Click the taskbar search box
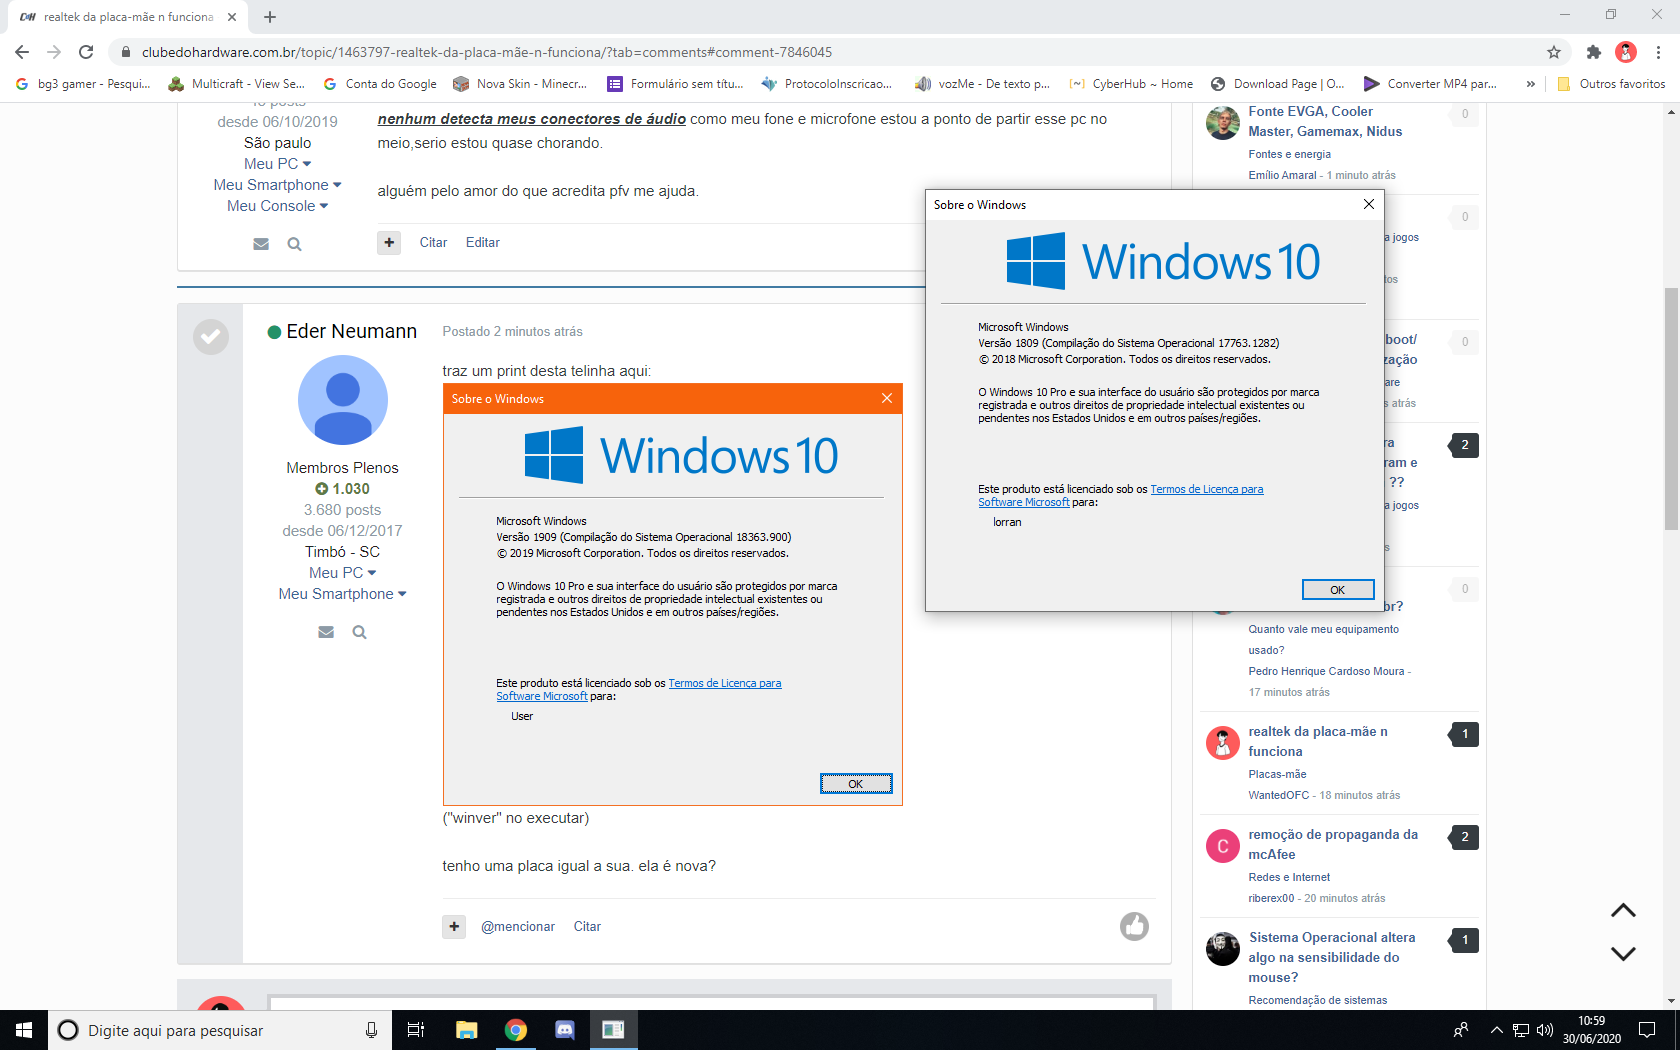This screenshot has height=1050, width=1680. 218,1030
